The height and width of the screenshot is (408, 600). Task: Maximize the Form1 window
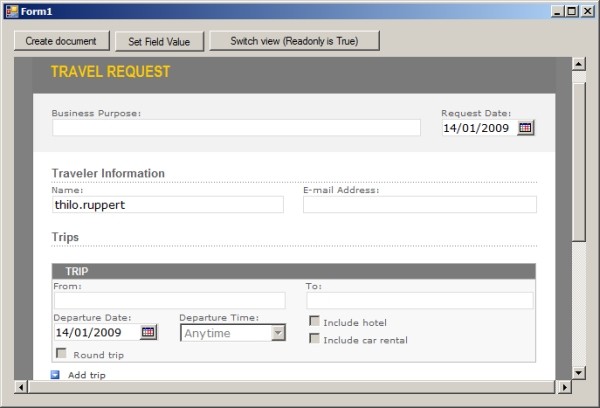click(x=572, y=11)
